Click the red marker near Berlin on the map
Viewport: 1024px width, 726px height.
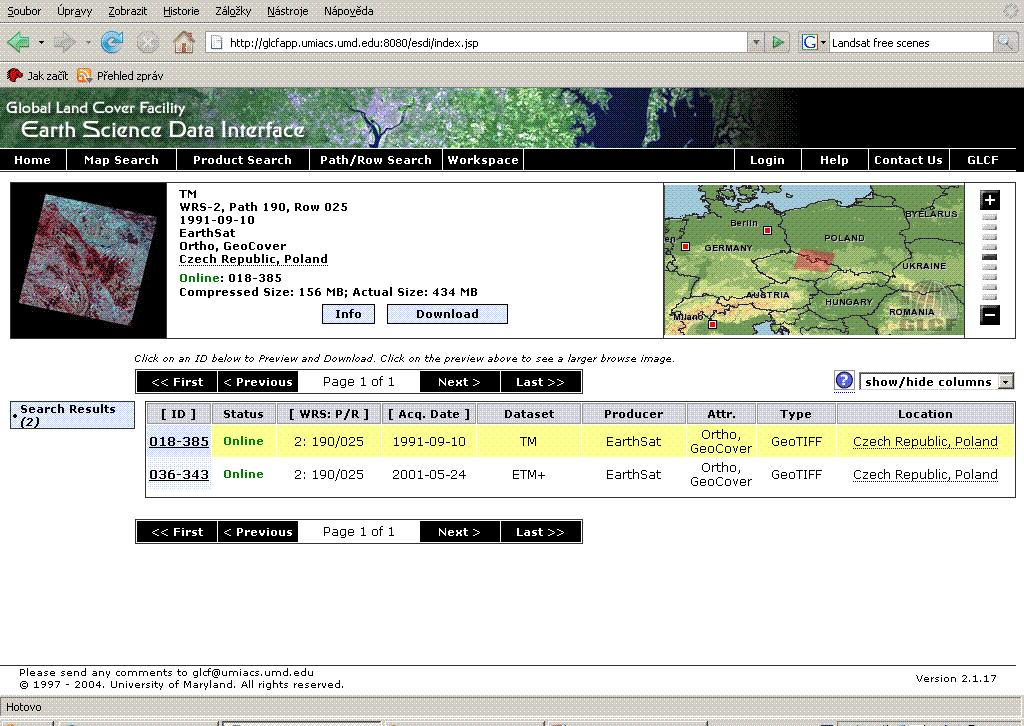point(767,230)
